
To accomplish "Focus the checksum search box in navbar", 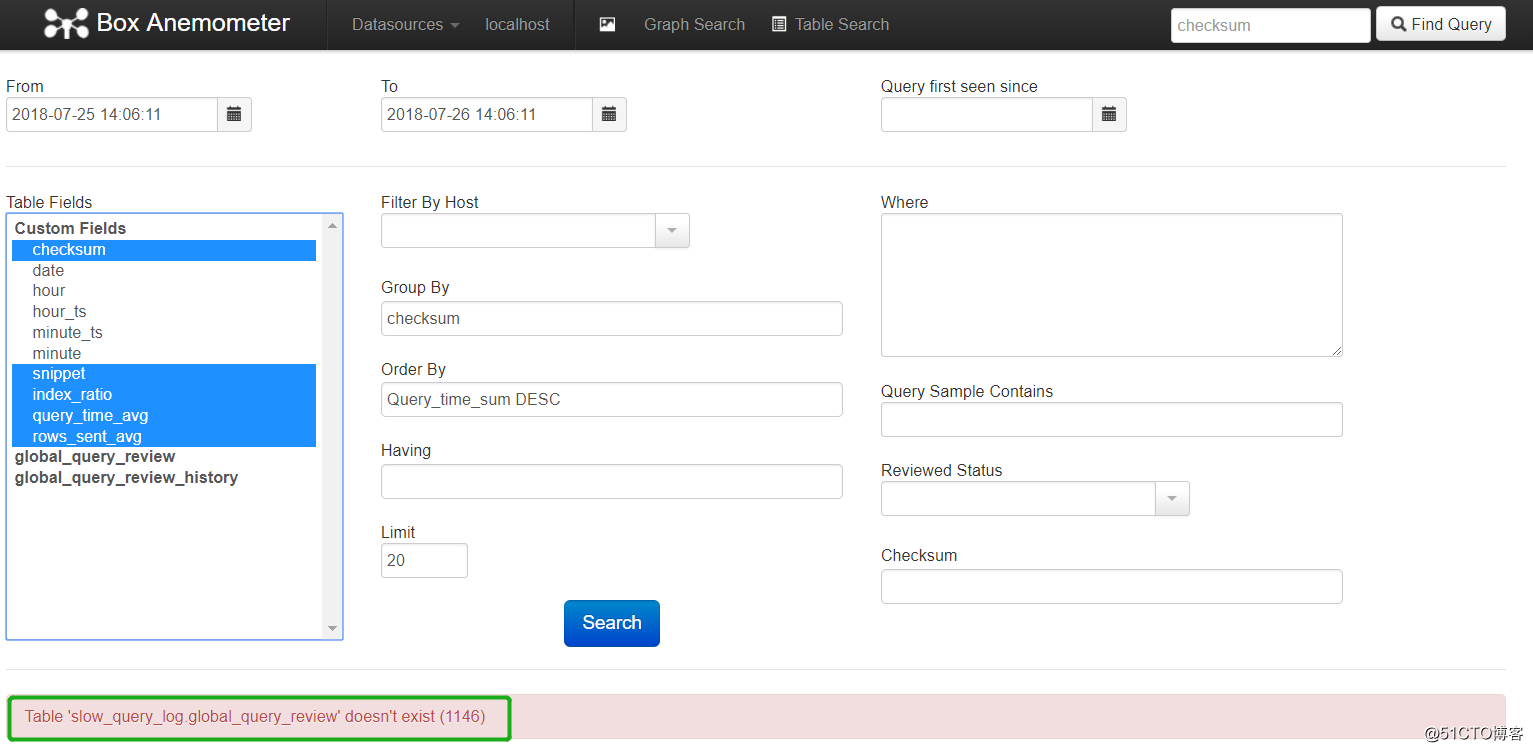I will pos(1270,25).
